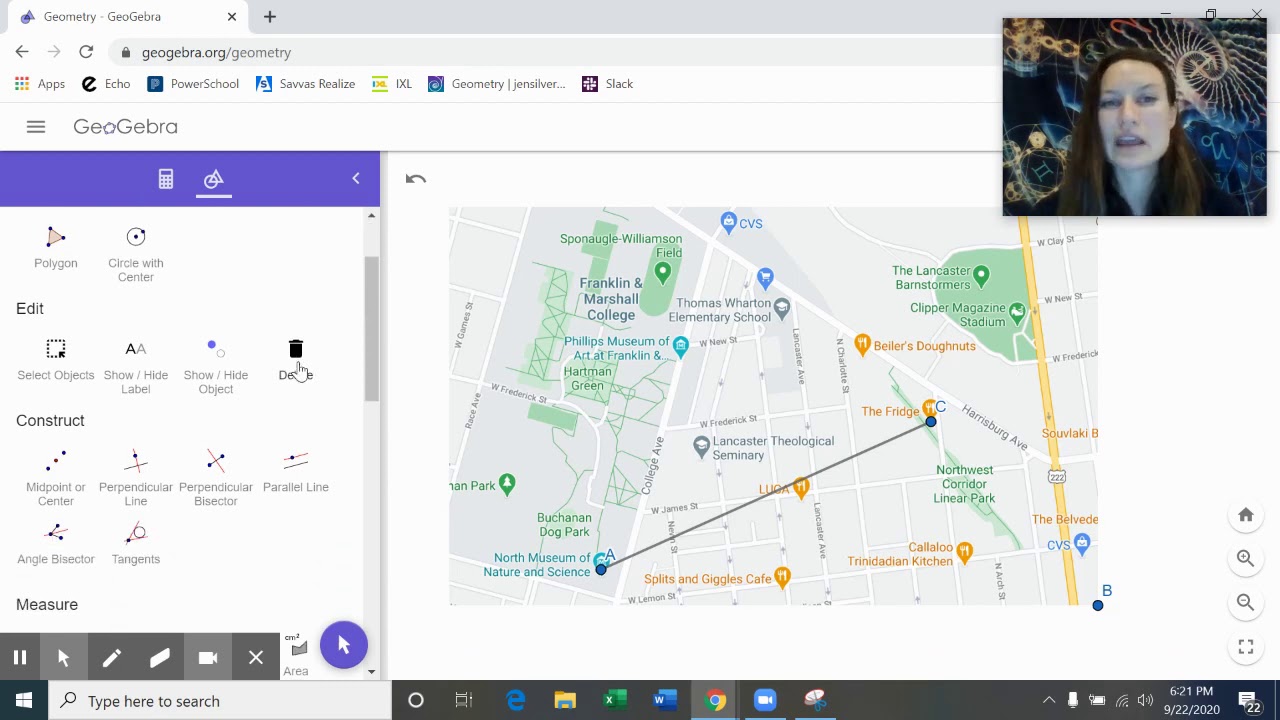The width and height of the screenshot is (1280, 720).
Task: Open Word from the taskbar
Action: 665,701
